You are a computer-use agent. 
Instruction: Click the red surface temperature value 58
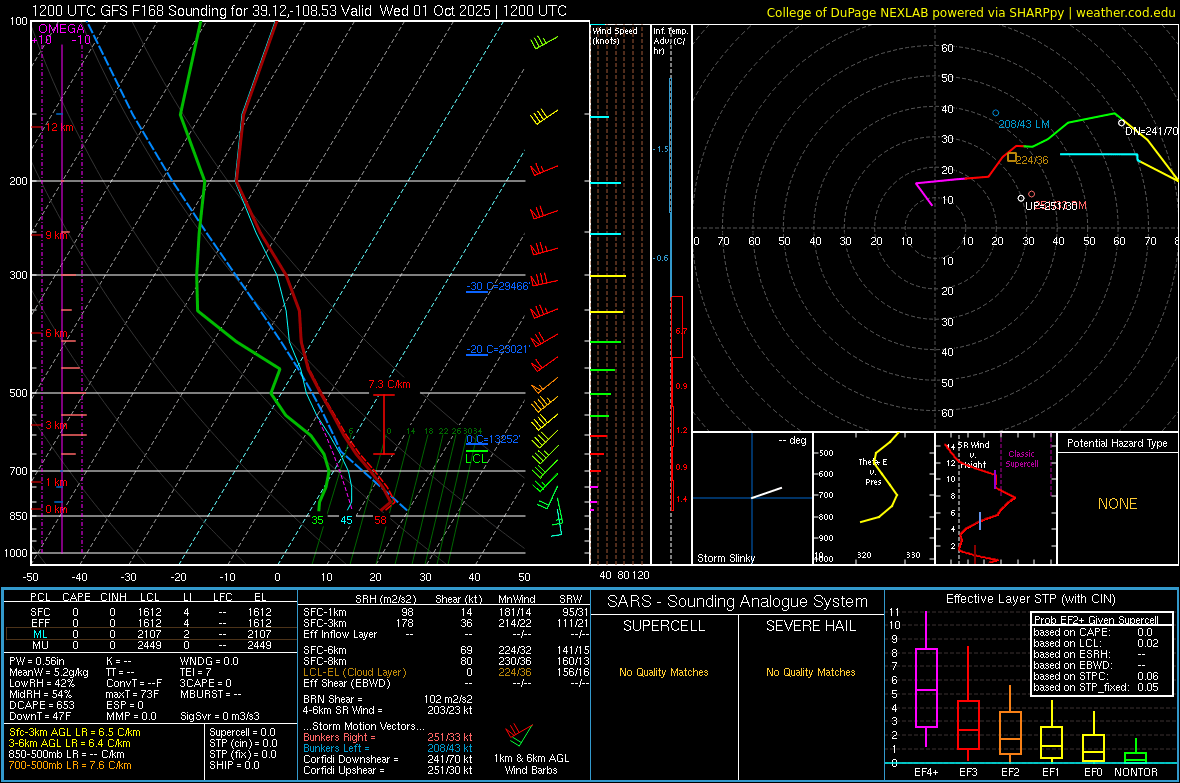pos(380,519)
